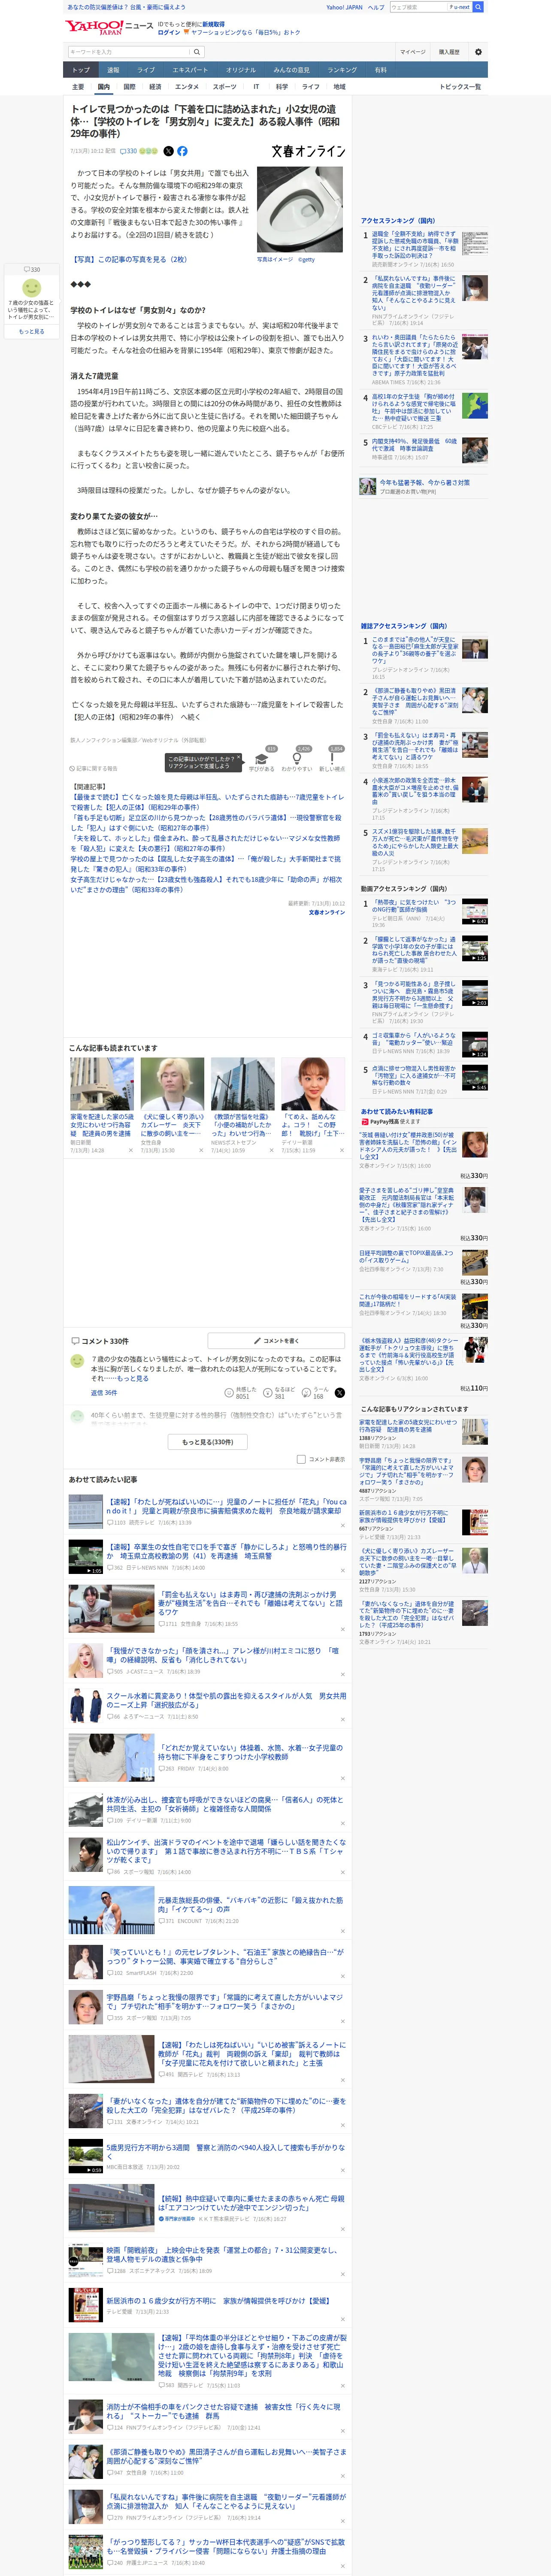
Task: Expand replies 返信 36件
Action: [104, 1393]
